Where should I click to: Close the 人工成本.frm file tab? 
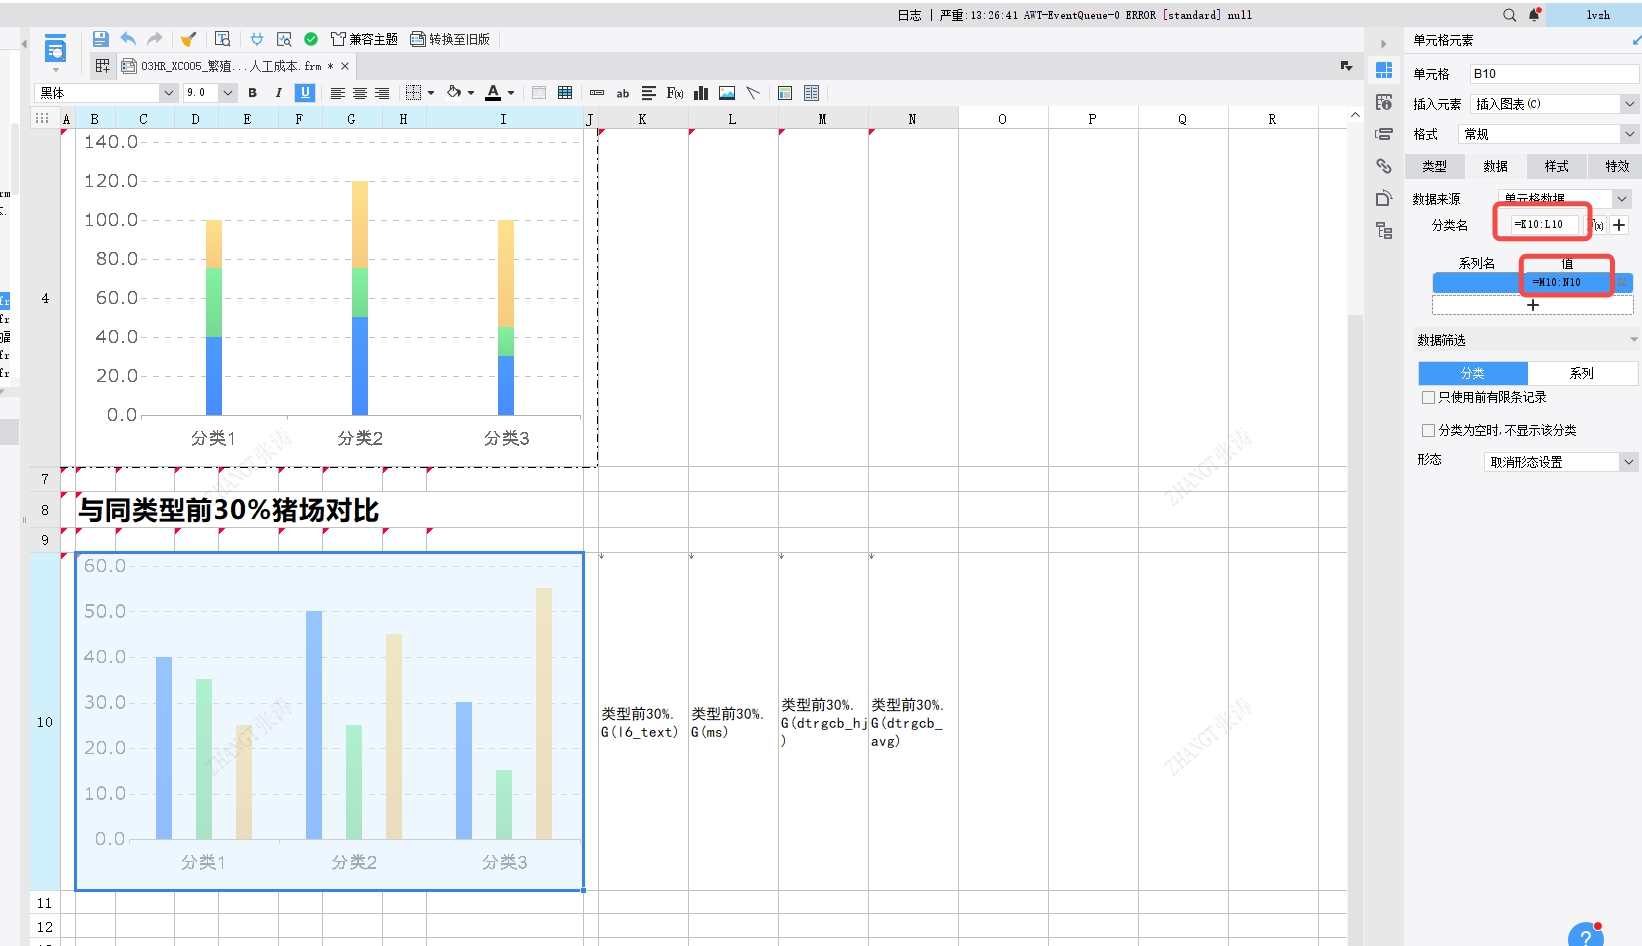coord(345,66)
